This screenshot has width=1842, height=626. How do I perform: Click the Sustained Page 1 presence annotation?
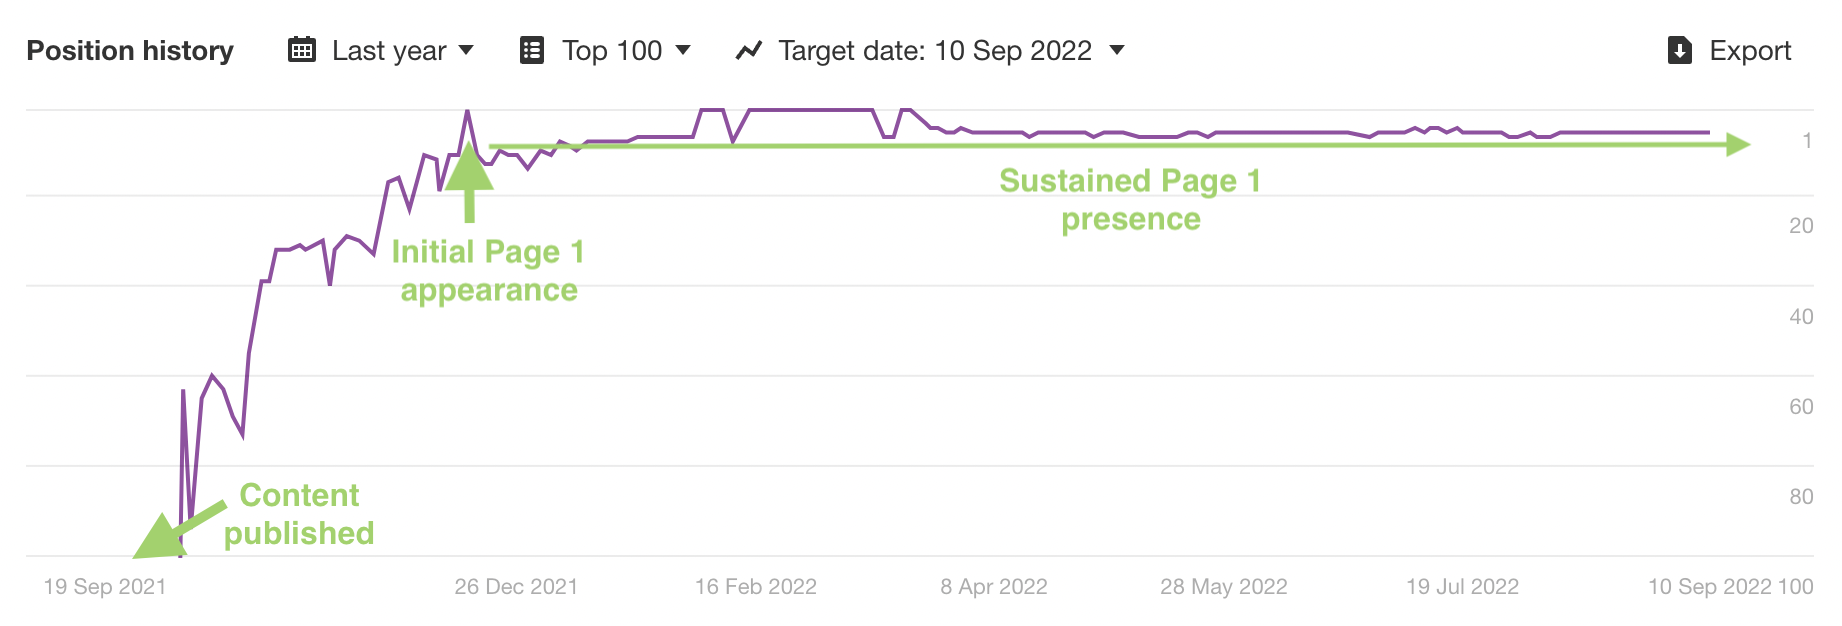coord(1130,200)
